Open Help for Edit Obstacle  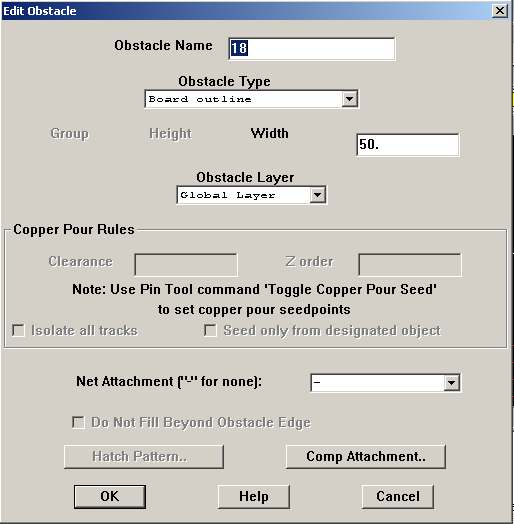254,497
